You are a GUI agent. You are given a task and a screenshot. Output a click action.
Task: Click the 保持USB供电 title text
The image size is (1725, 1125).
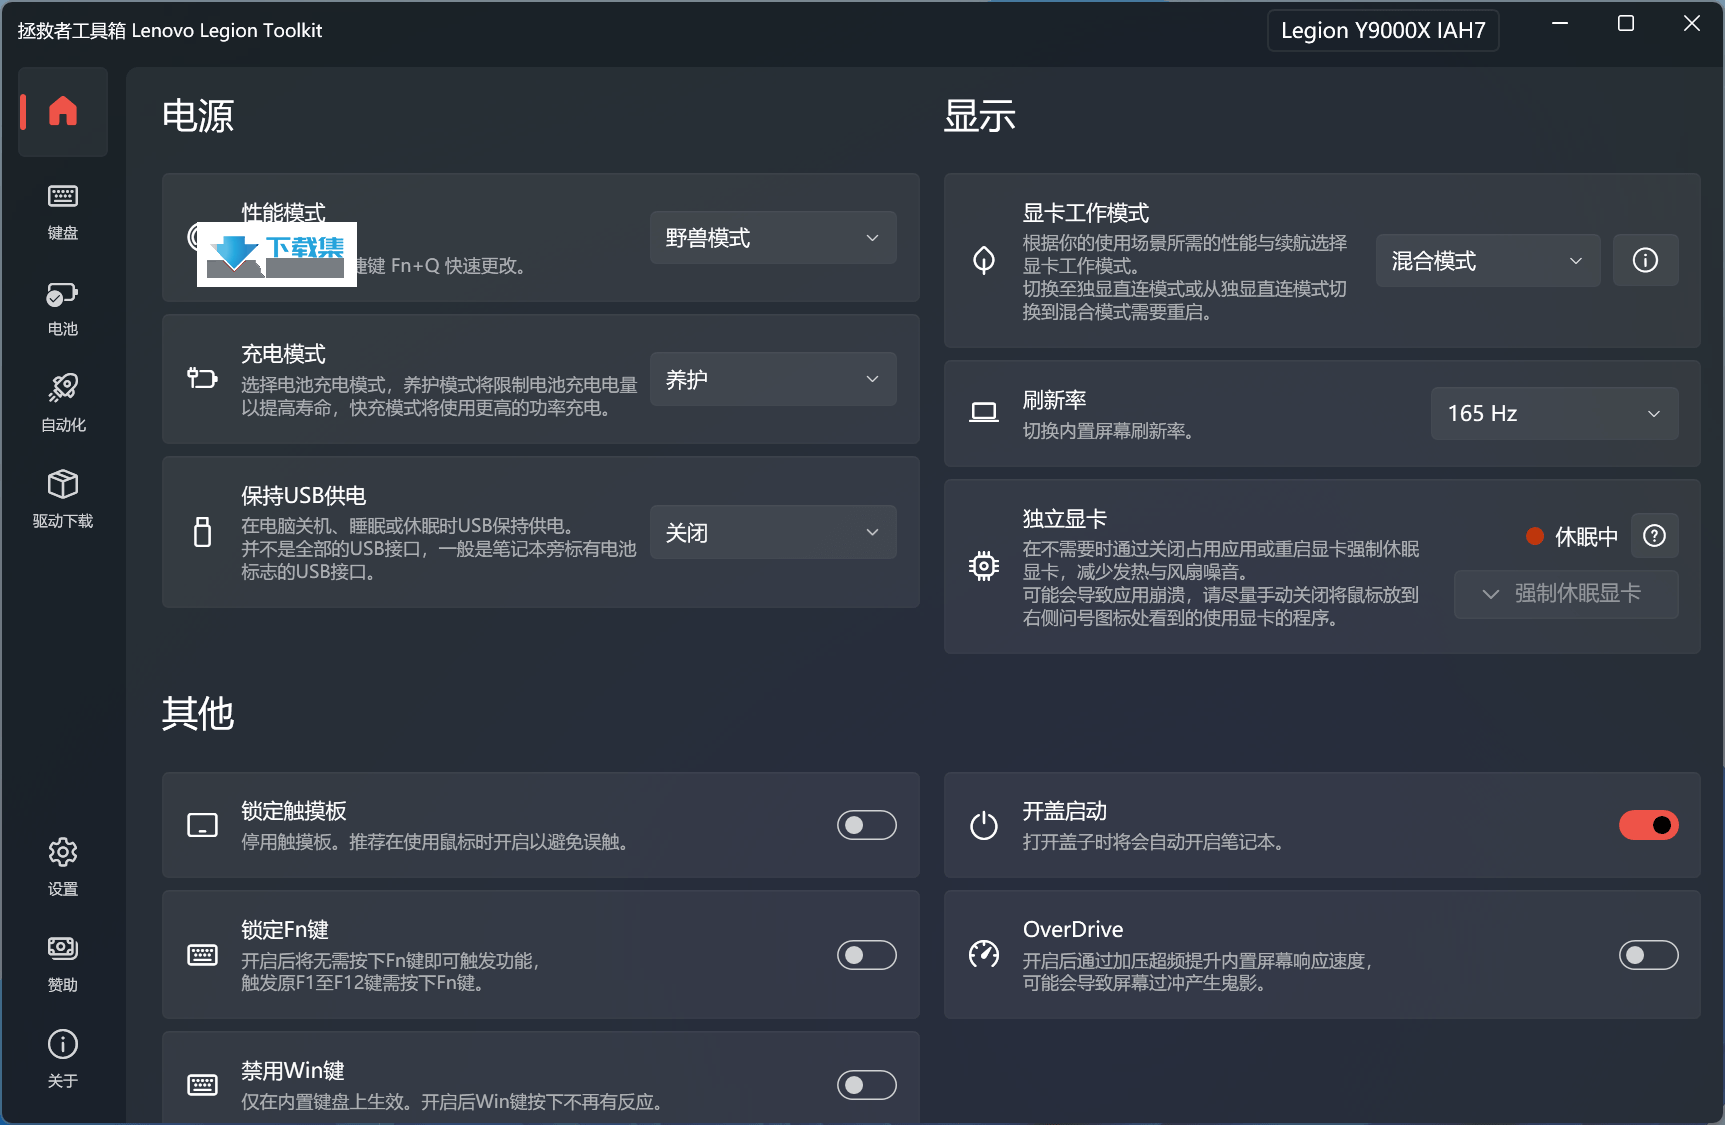pyautogui.click(x=303, y=496)
